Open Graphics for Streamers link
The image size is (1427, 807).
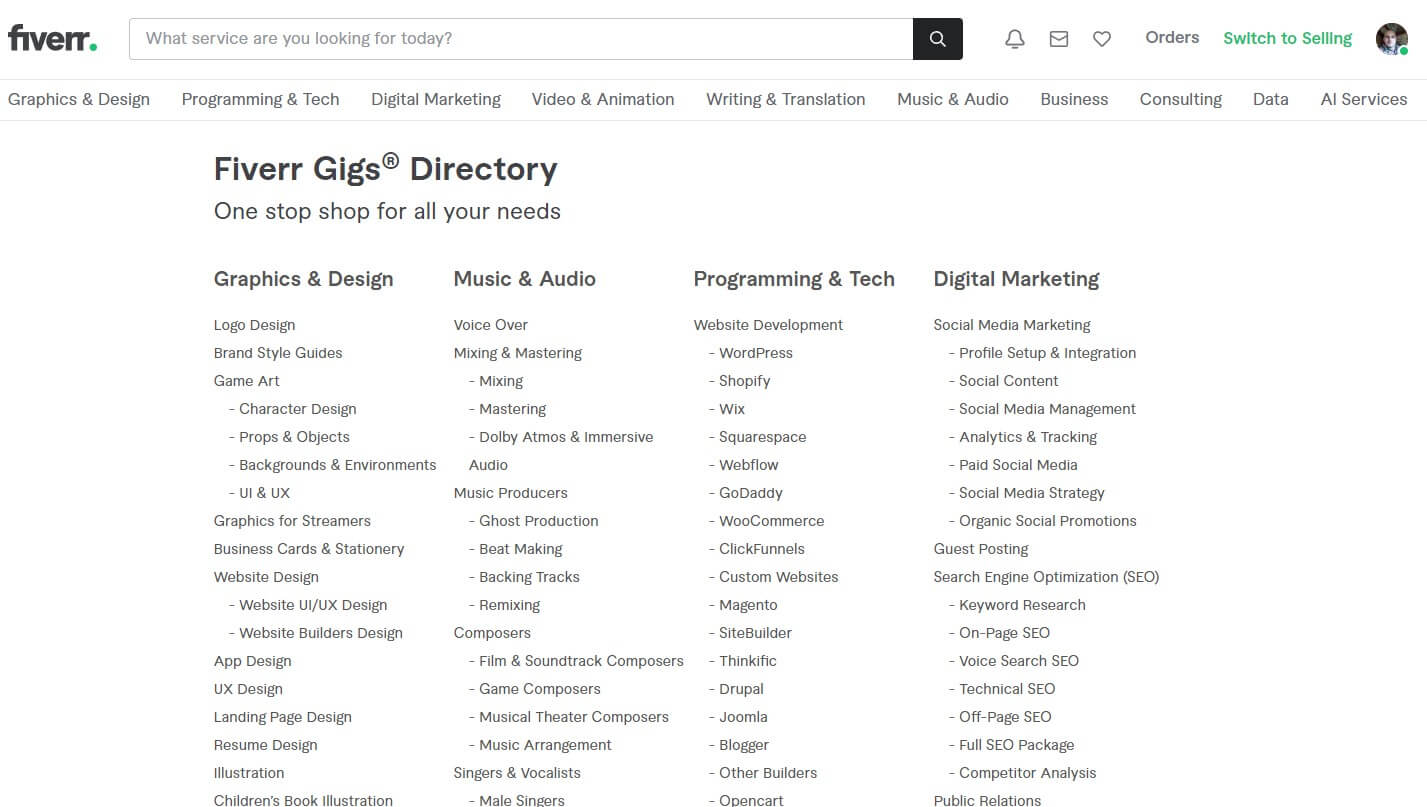click(x=292, y=521)
